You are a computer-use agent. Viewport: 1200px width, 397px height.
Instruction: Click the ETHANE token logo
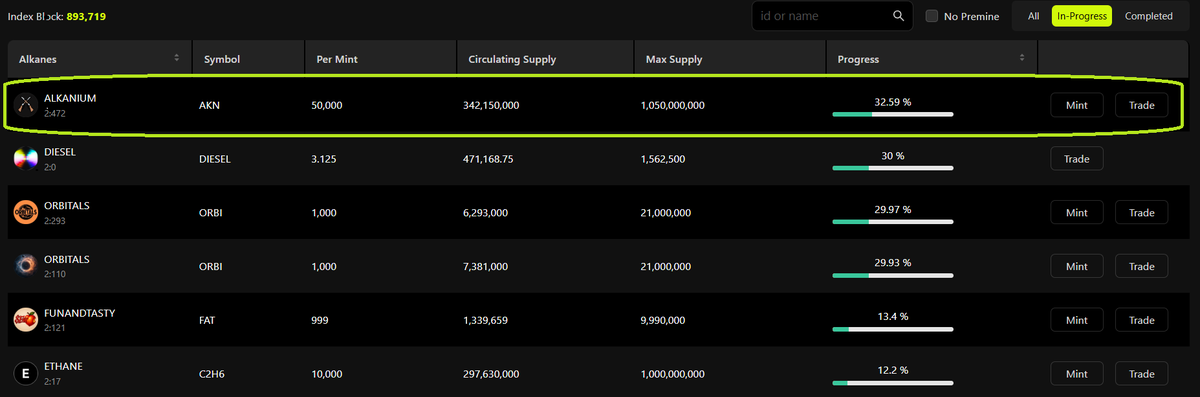pyautogui.click(x=26, y=373)
